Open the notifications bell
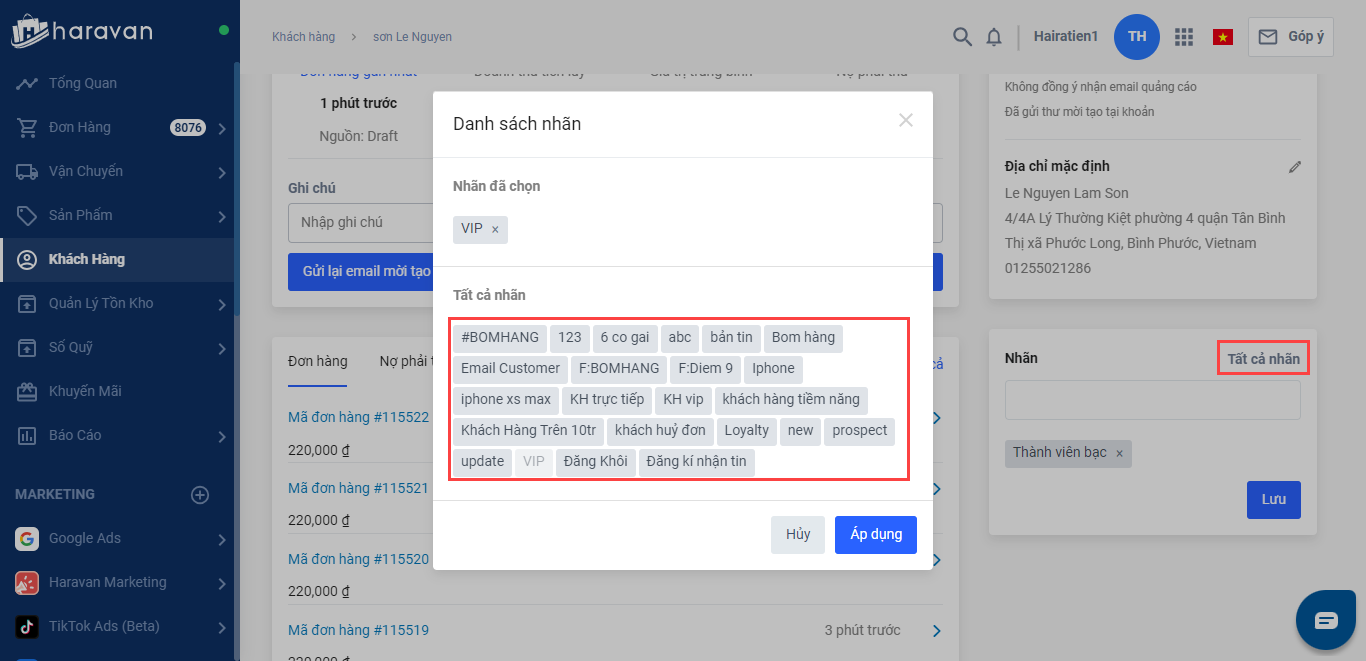Viewport: 1366px width, 661px height. 993,37
